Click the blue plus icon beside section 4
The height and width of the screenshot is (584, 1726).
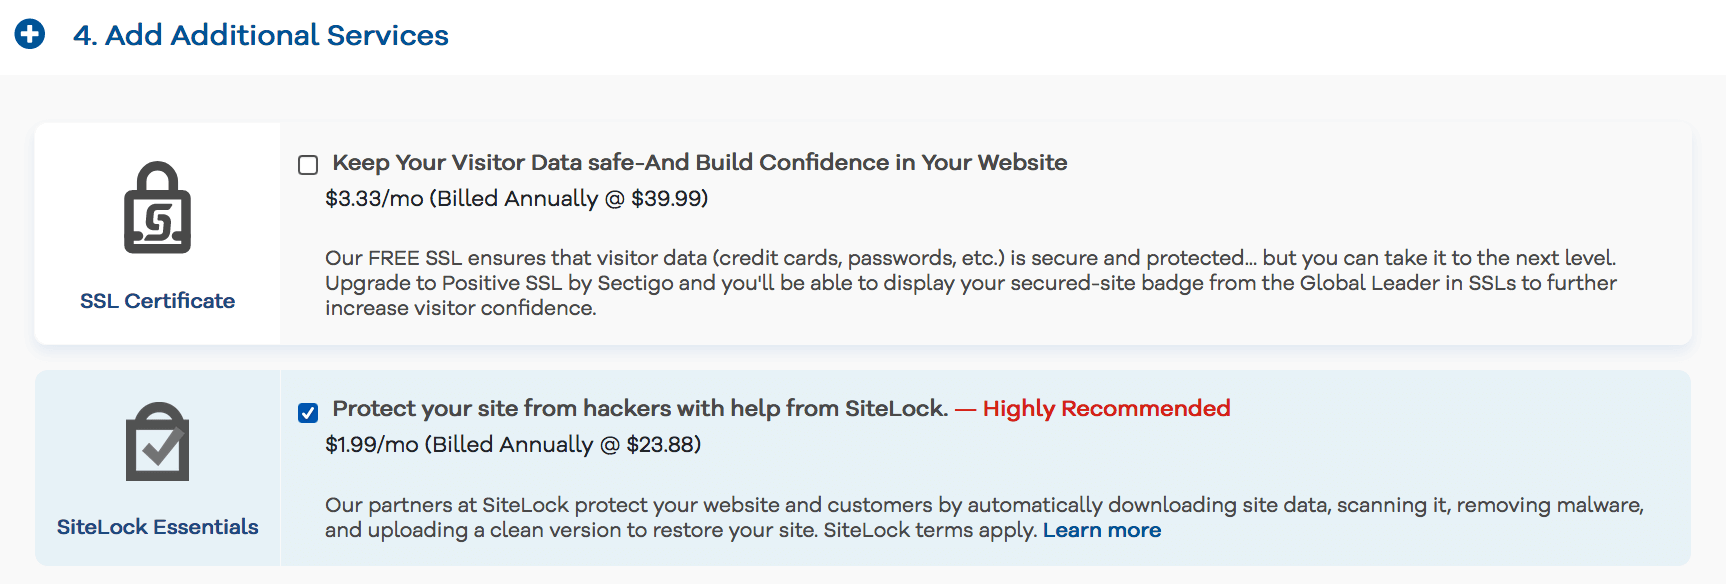tap(30, 34)
